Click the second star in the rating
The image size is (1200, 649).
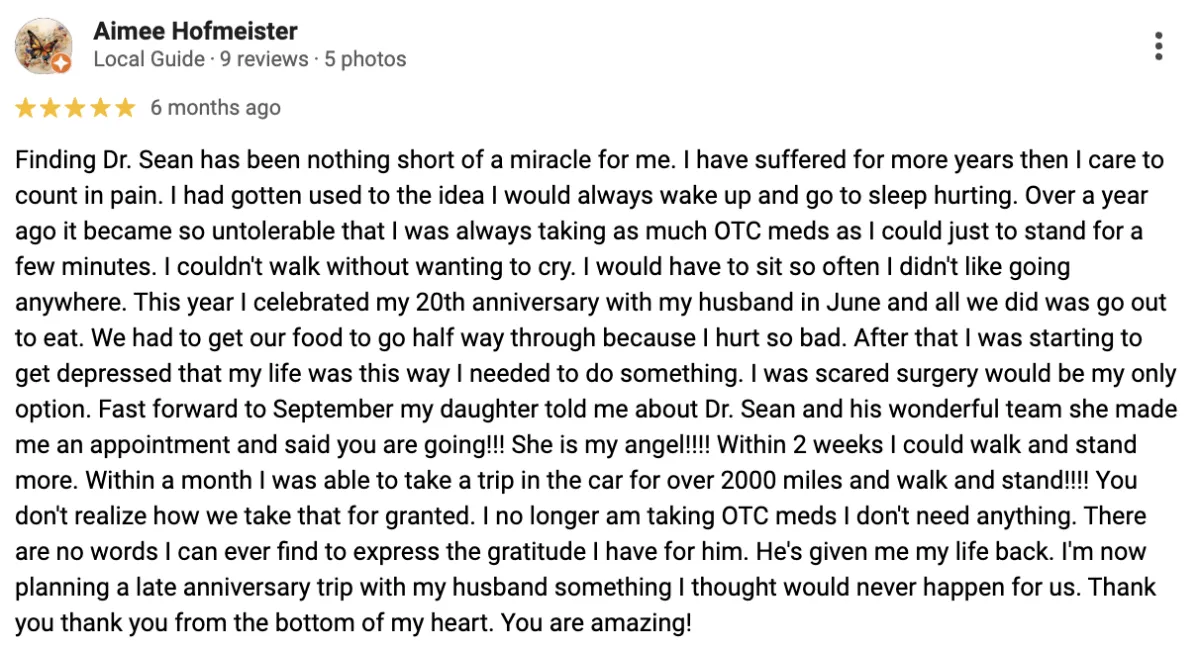pos(50,108)
